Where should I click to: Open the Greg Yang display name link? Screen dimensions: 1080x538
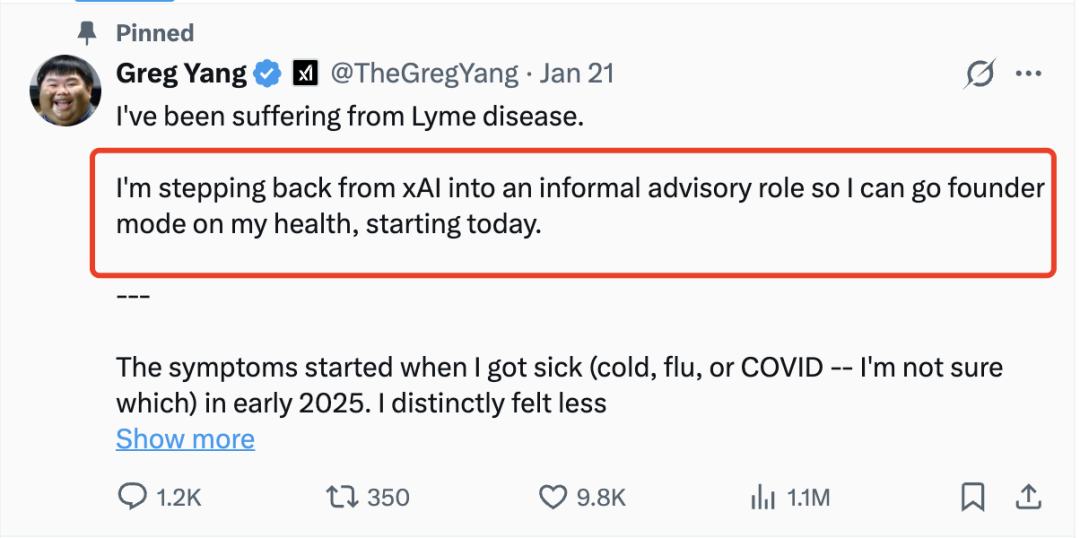tap(181, 73)
